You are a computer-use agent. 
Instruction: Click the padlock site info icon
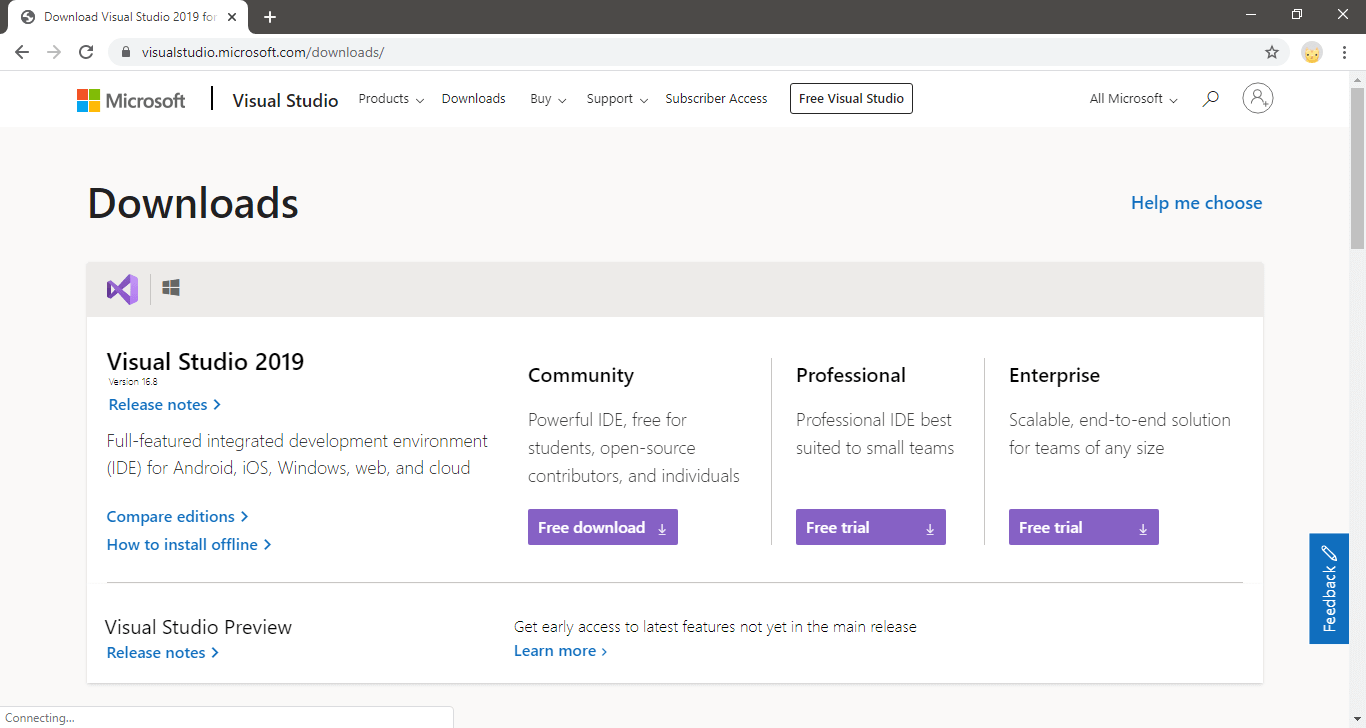126,52
